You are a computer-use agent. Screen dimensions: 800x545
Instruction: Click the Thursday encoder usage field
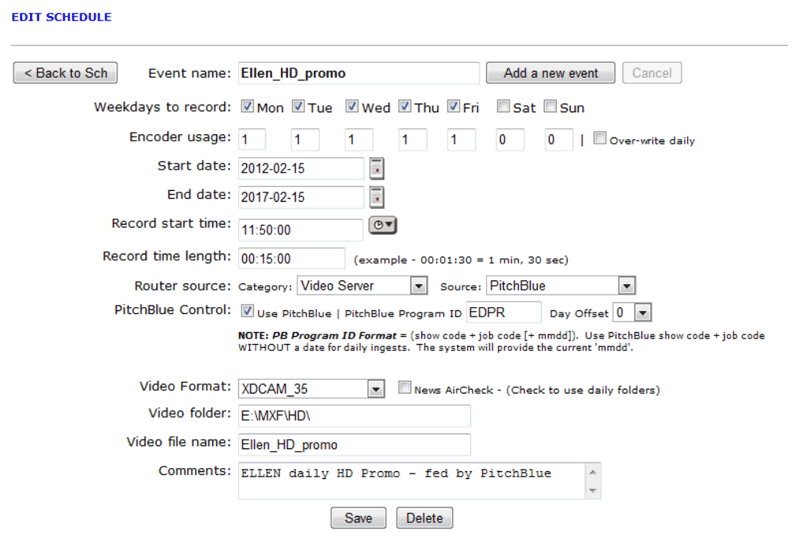coord(412,140)
